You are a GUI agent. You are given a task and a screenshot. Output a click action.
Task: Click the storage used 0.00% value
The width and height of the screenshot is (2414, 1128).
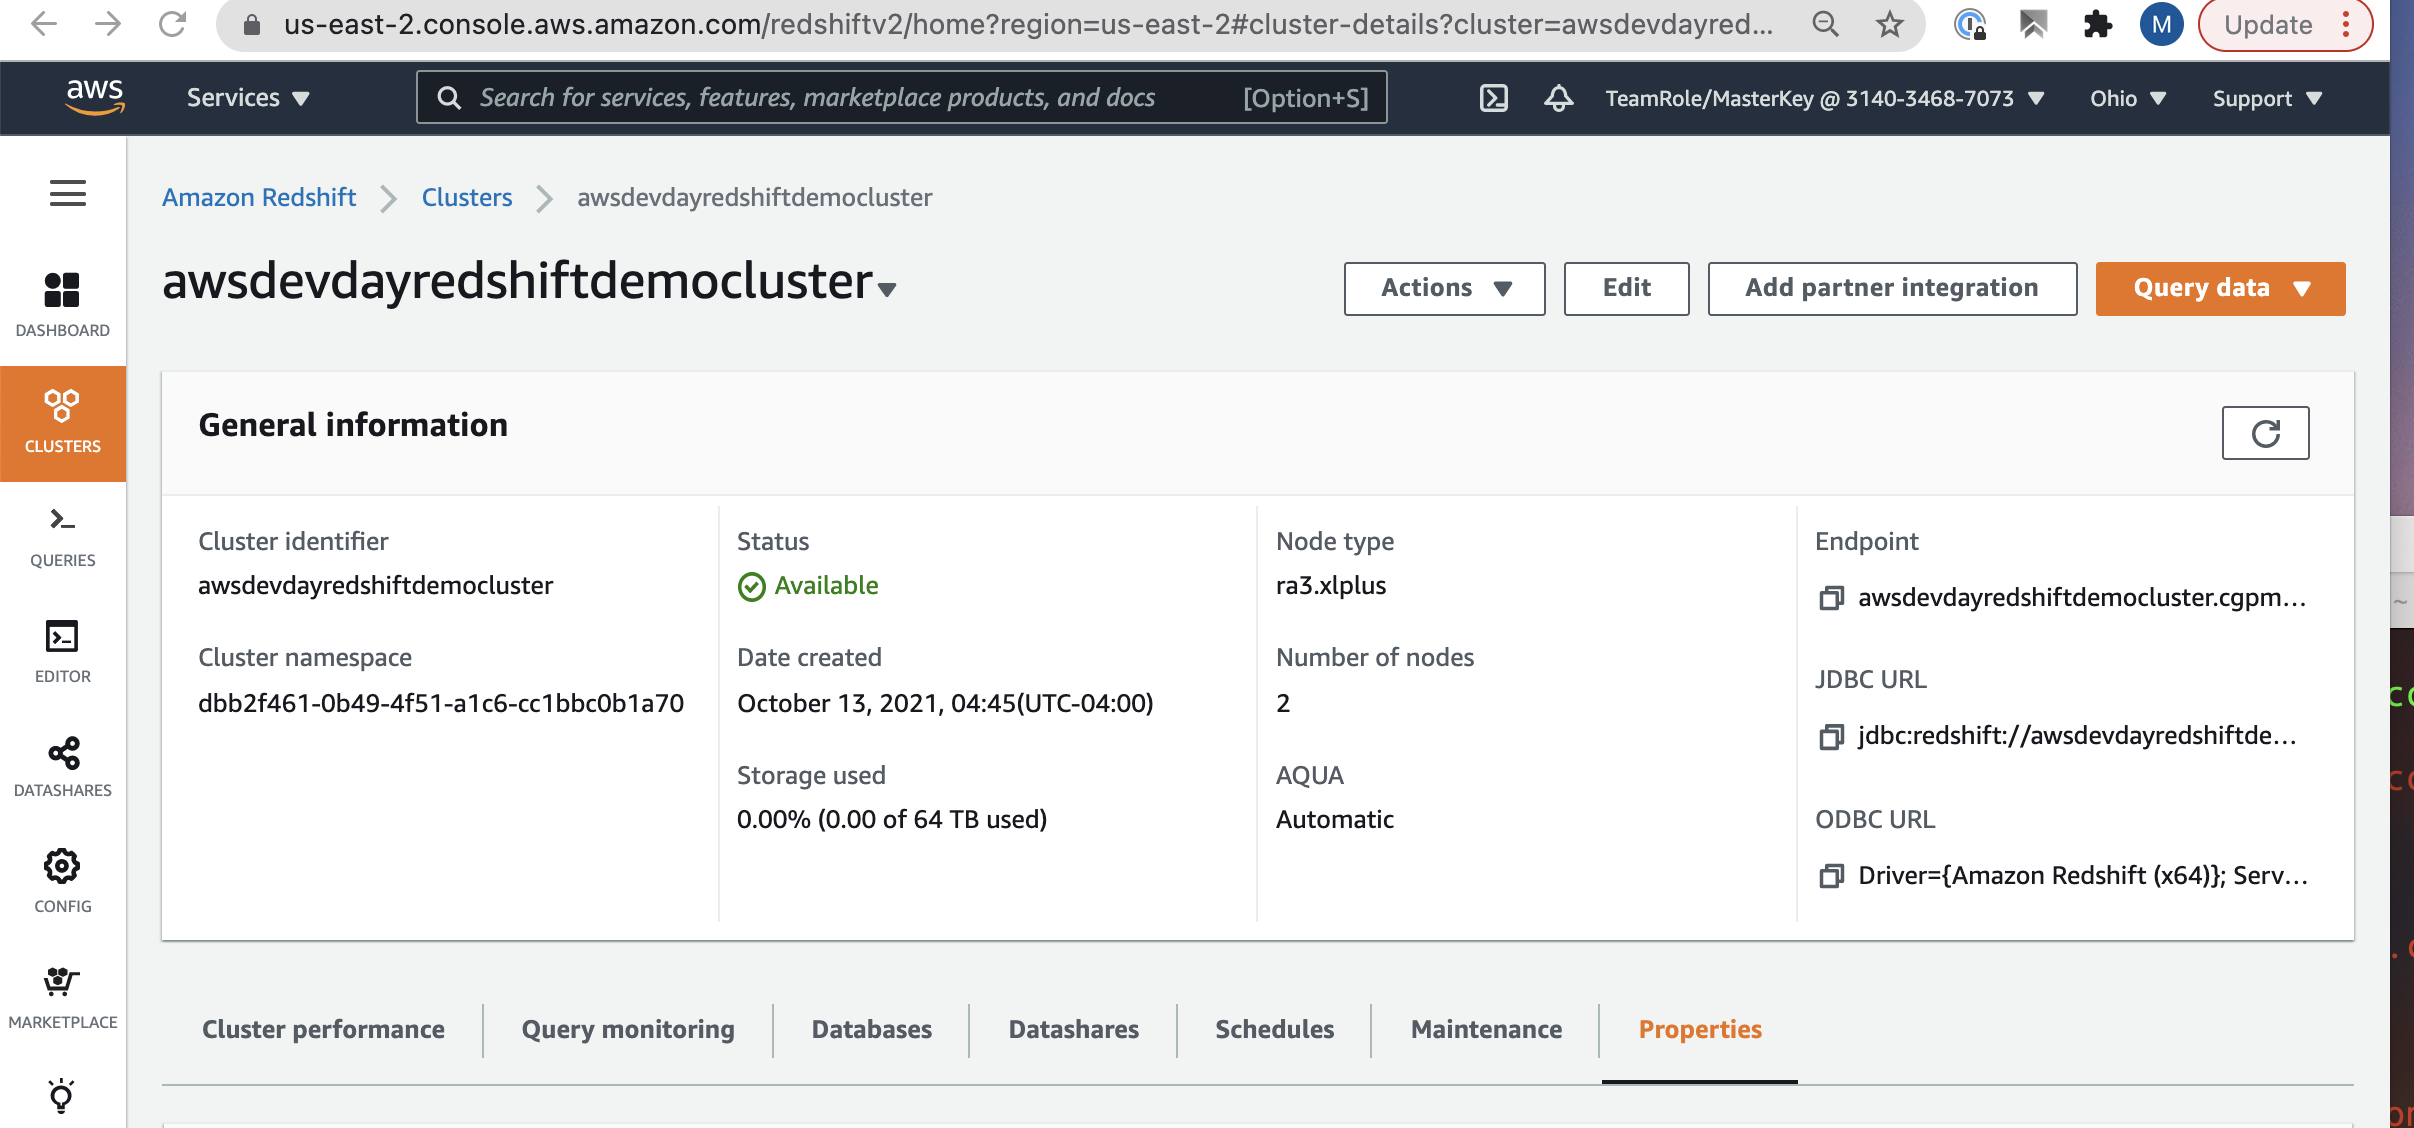coord(892,820)
